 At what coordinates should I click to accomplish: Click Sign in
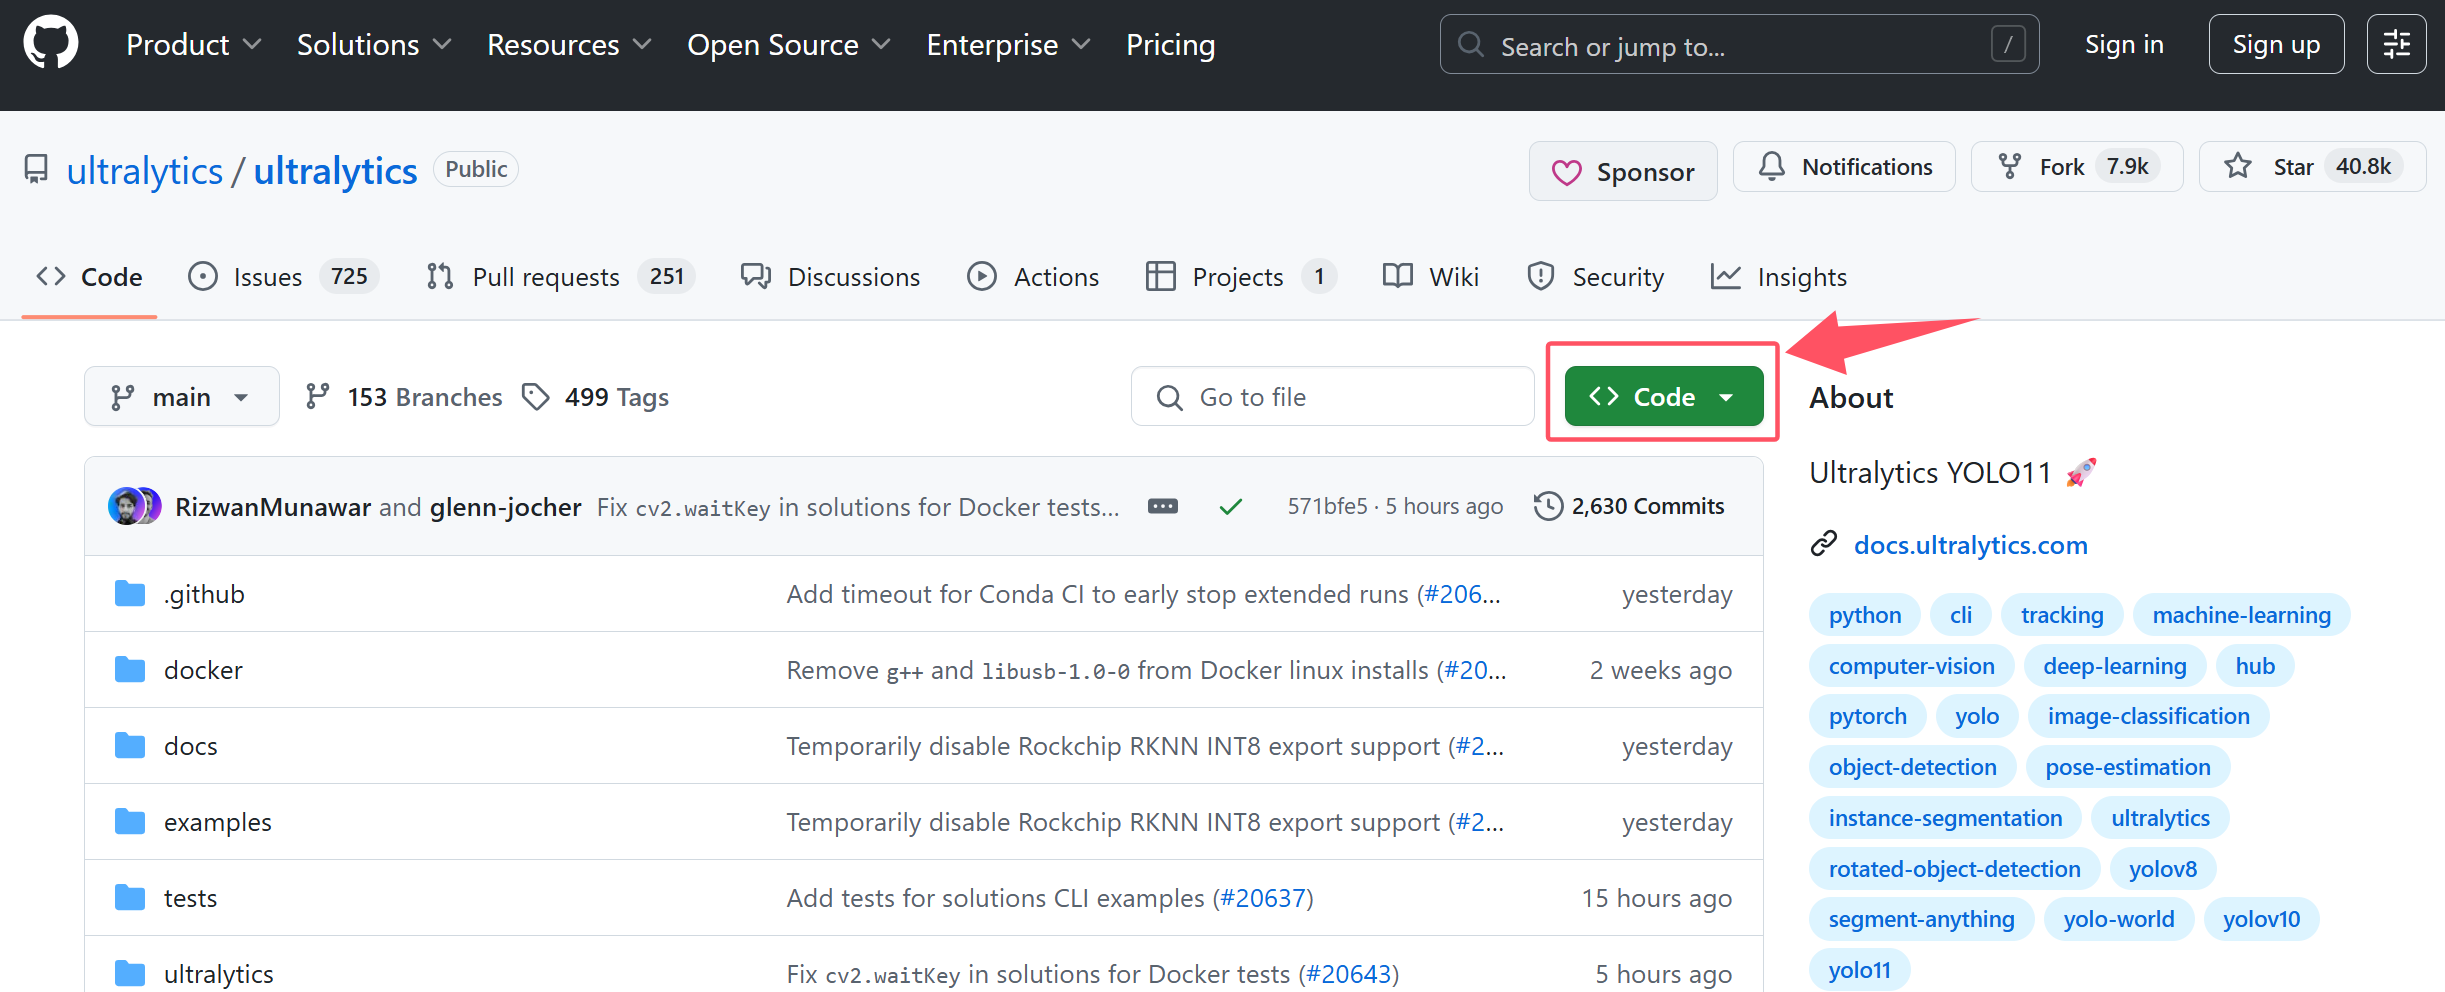pos(2124,45)
